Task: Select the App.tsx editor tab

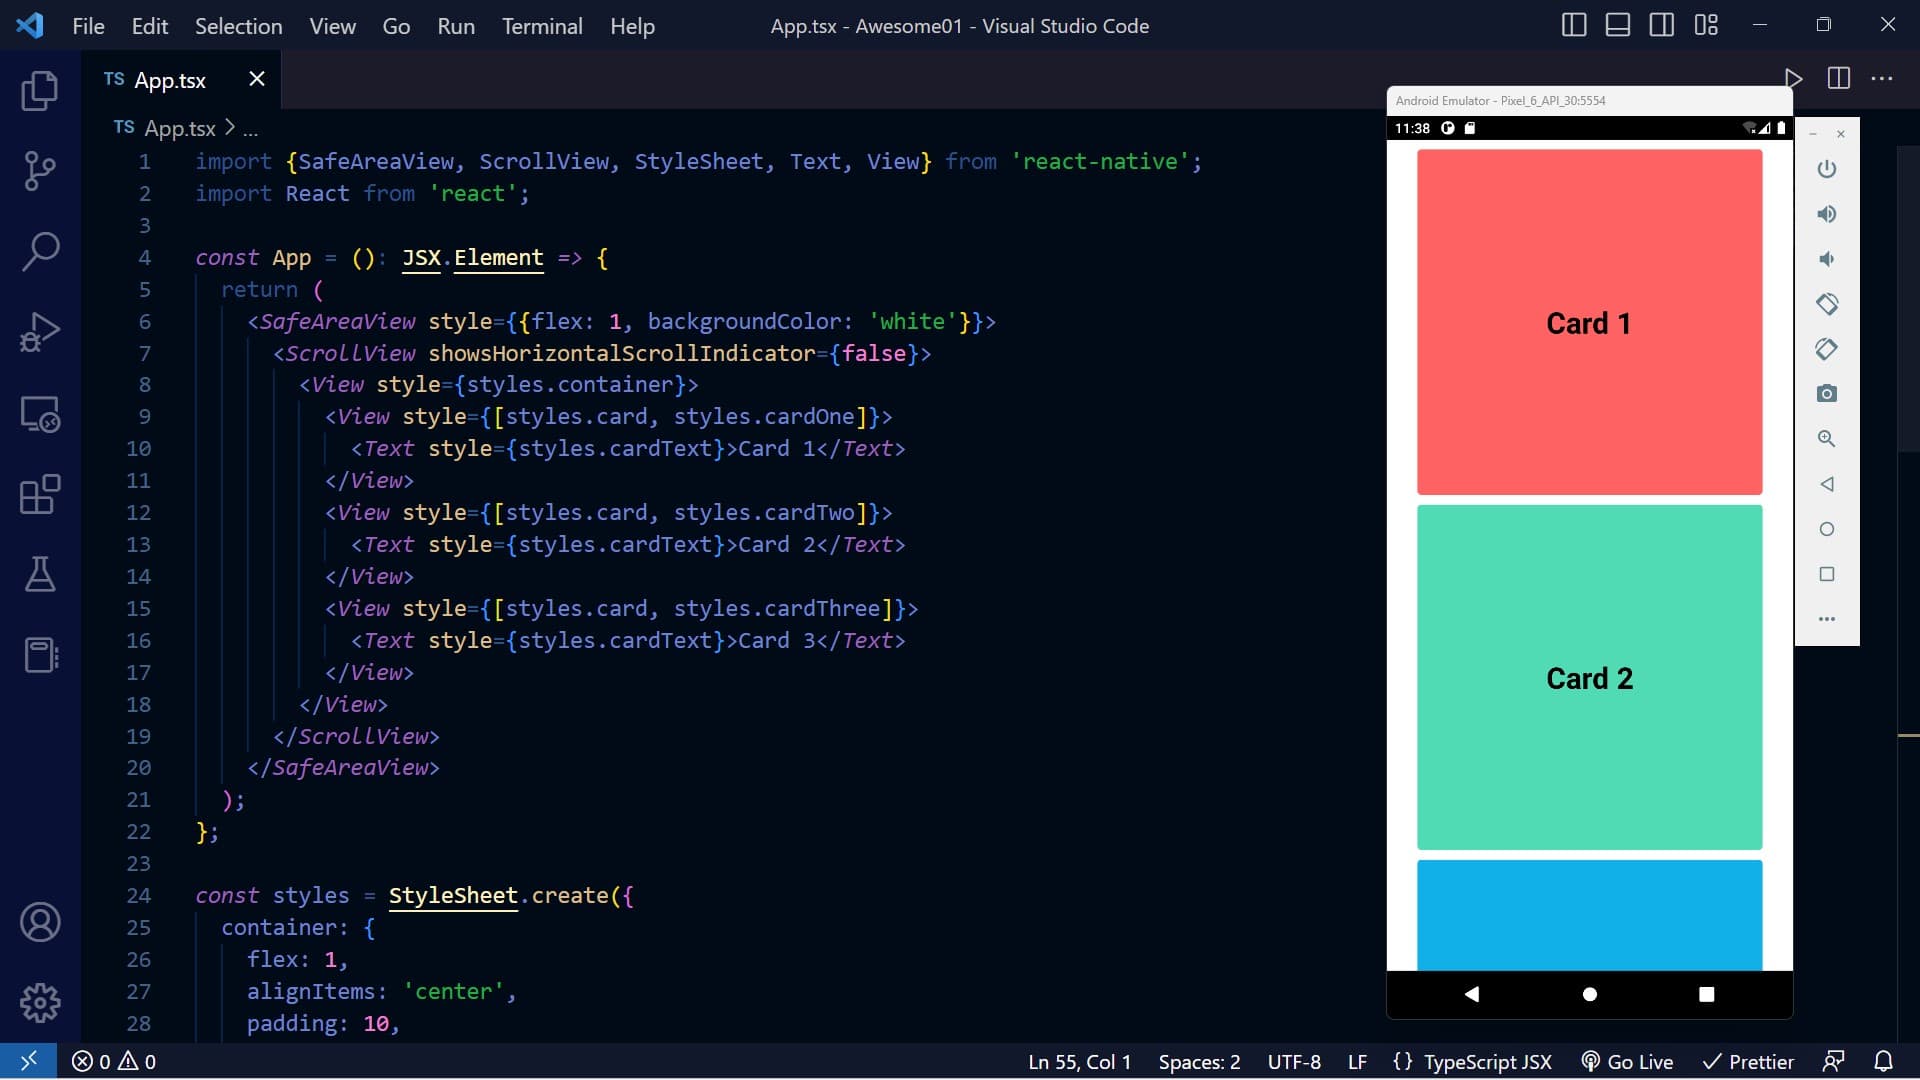Action: click(x=169, y=80)
